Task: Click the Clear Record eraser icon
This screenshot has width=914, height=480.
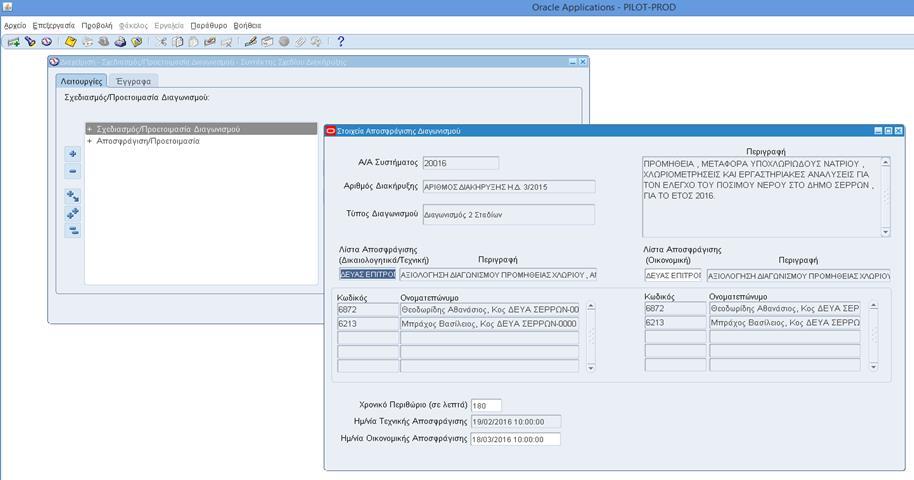Action: [x=210, y=42]
